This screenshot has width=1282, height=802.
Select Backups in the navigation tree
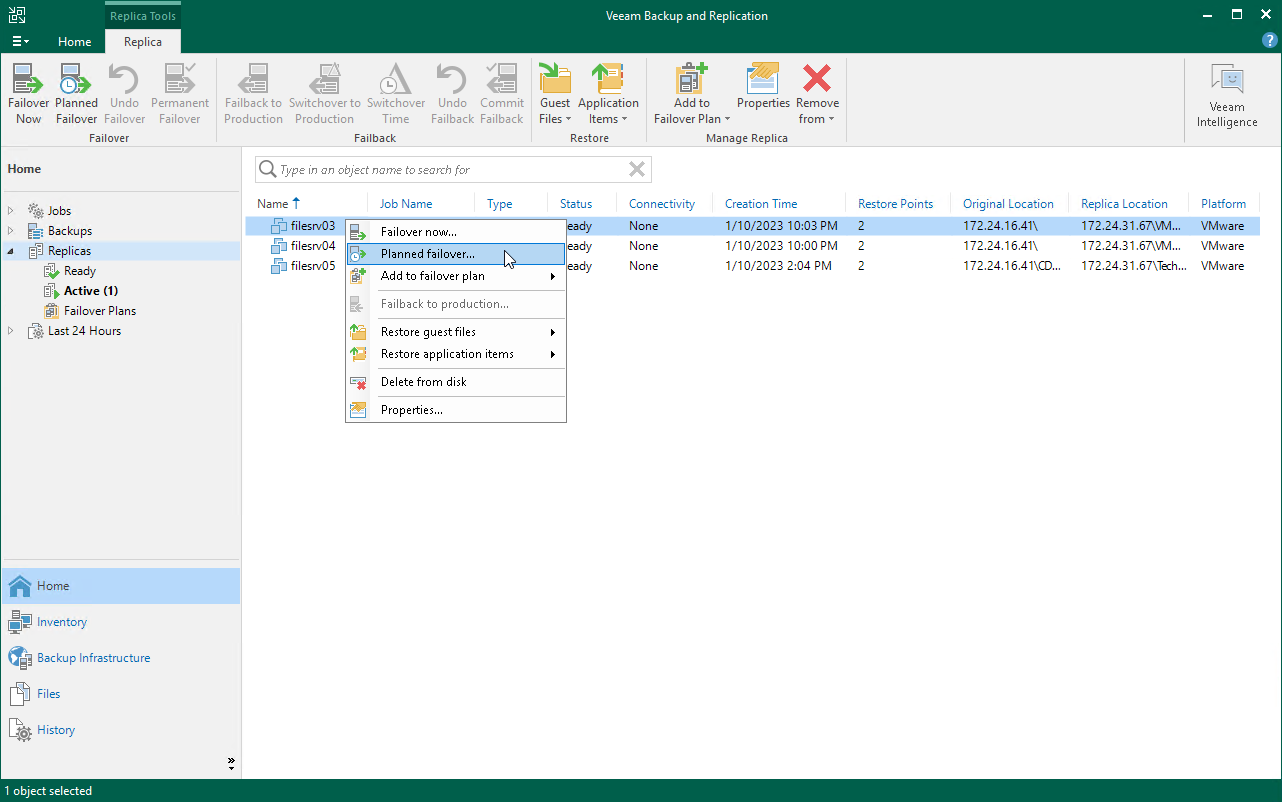coord(70,231)
